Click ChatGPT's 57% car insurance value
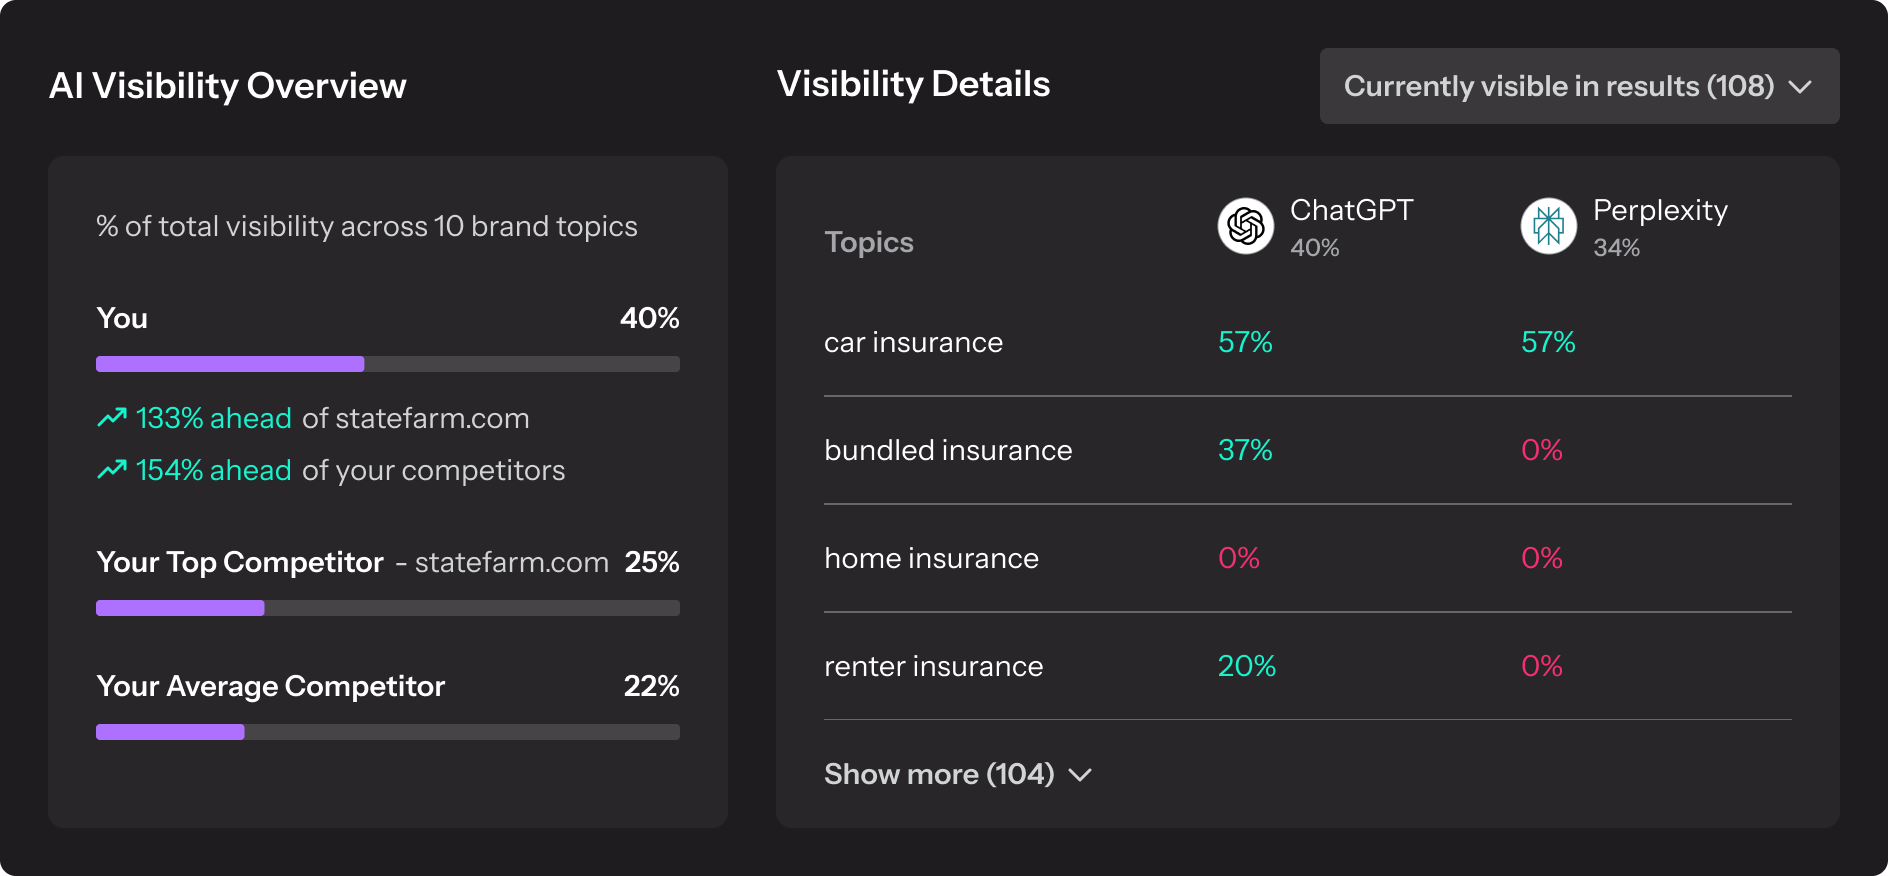This screenshot has height=876, width=1888. coord(1245,342)
